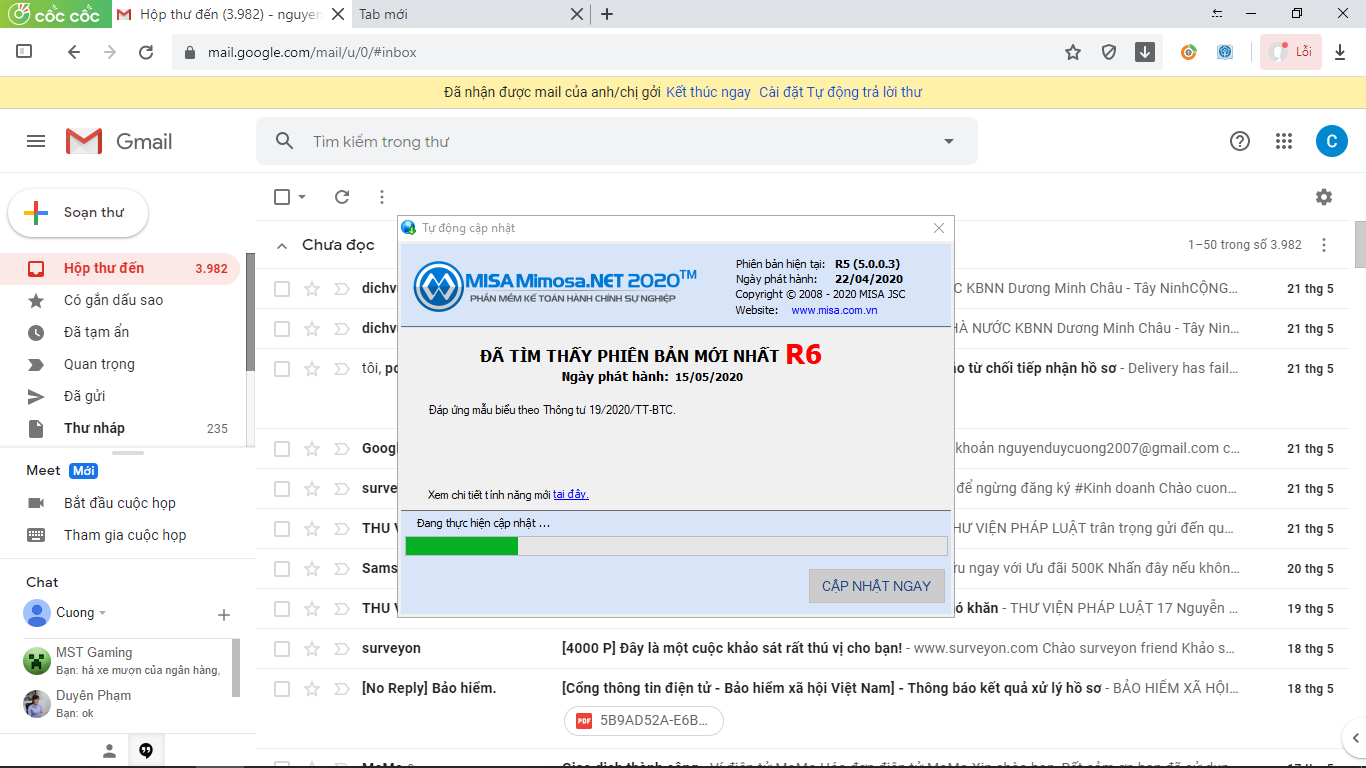Open the Google apps grid icon
The width and height of the screenshot is (1366, 768).
coord(1284,142)
